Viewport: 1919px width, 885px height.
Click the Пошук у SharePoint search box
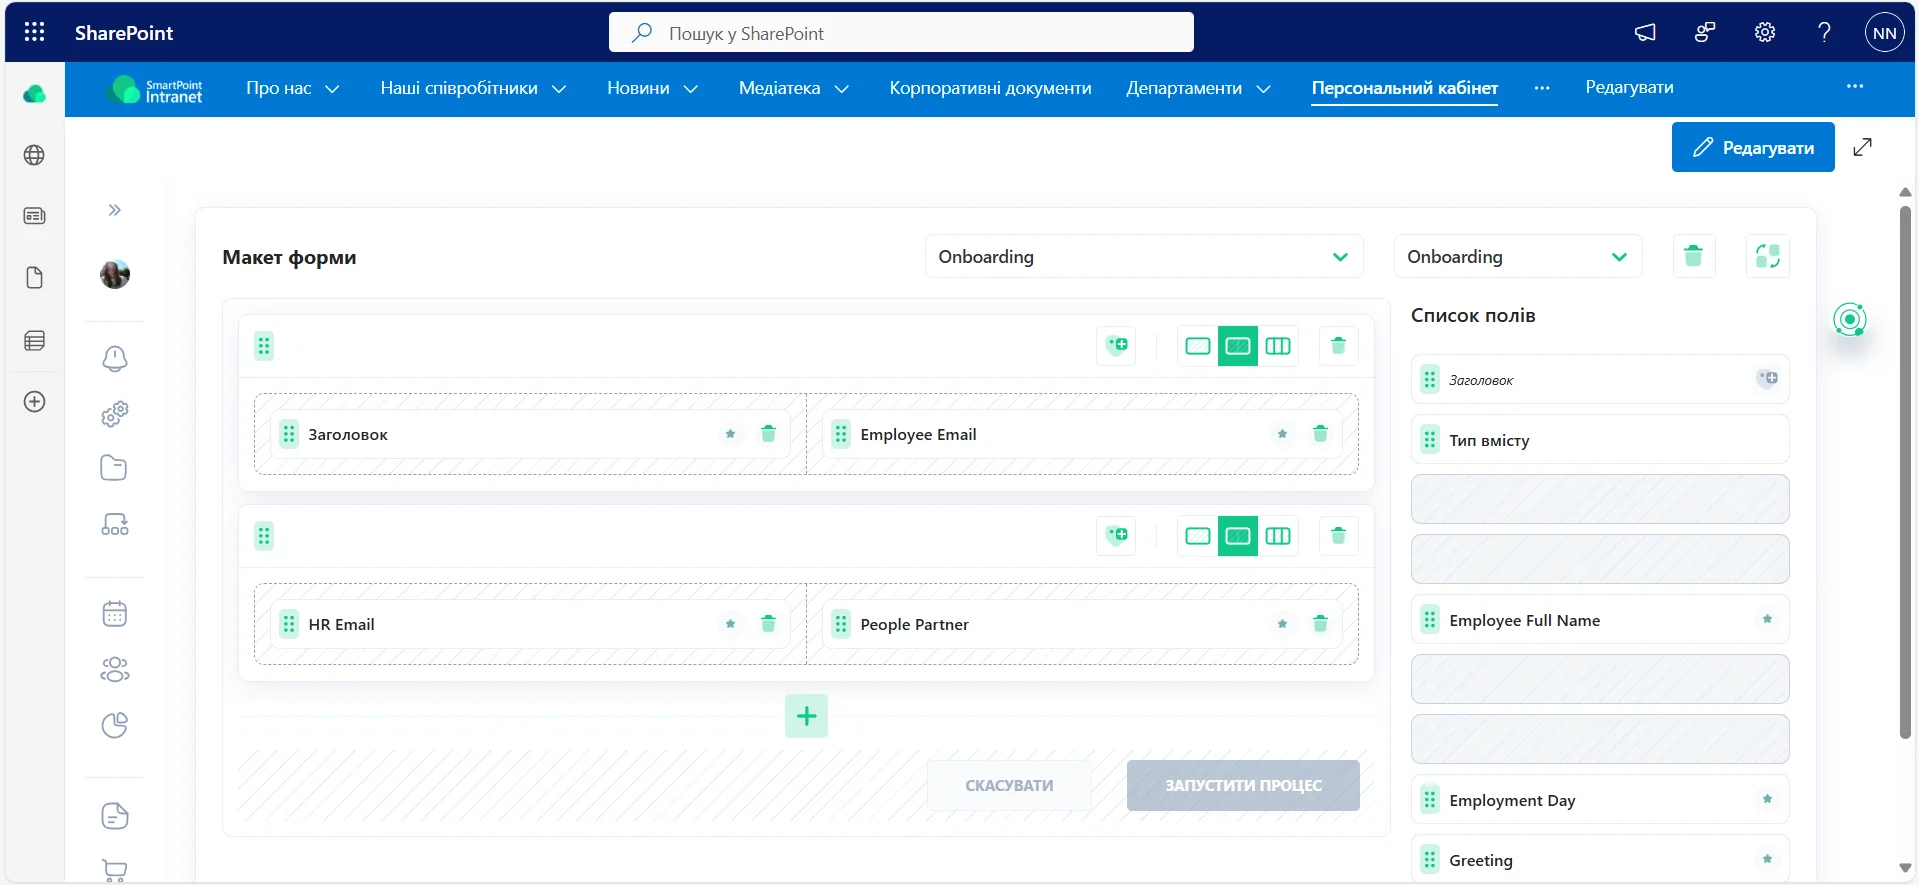click(901, 33)
